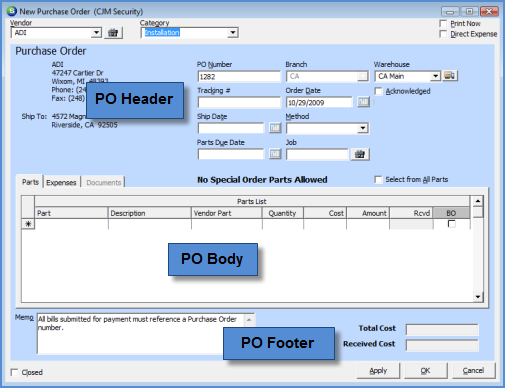Click the BO column header

pyautogui.click(x=451, y=213)
